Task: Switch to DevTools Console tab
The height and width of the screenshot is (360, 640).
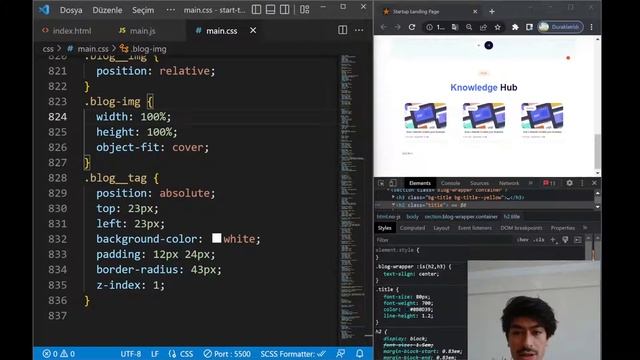Action: (450, 183)
